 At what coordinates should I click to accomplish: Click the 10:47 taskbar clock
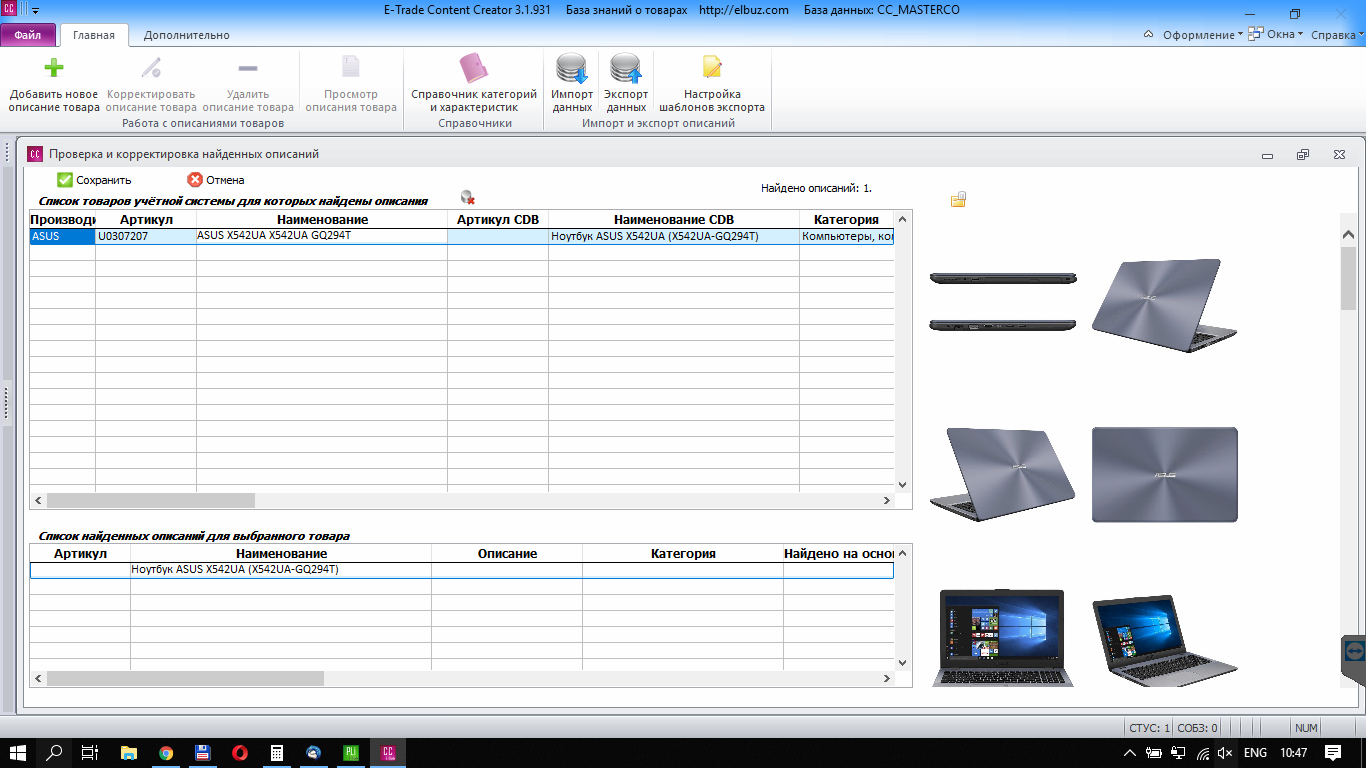[1293, 753]
